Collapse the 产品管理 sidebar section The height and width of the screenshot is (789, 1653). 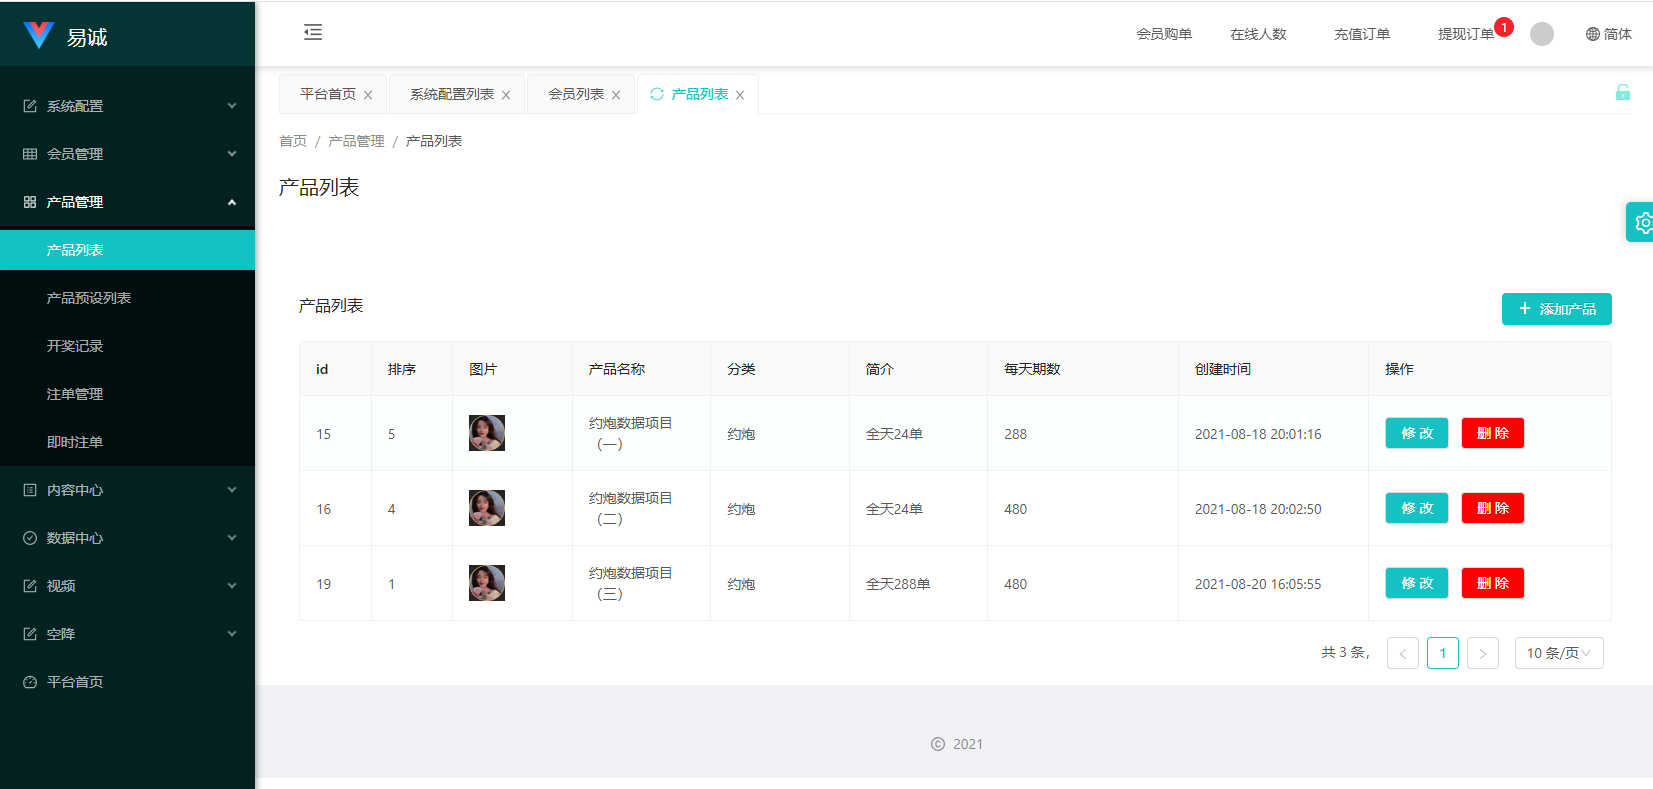coord(128,202)
